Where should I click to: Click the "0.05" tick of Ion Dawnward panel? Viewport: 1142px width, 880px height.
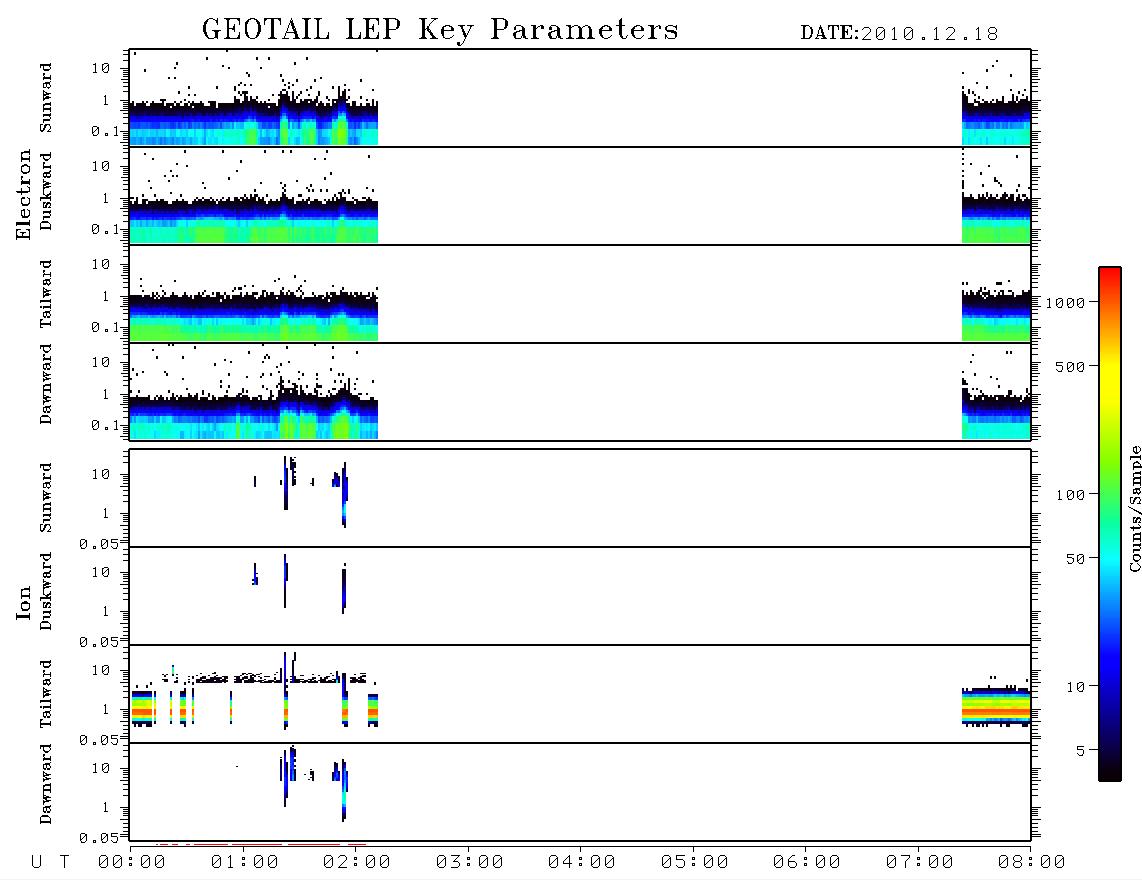[99, 838]
